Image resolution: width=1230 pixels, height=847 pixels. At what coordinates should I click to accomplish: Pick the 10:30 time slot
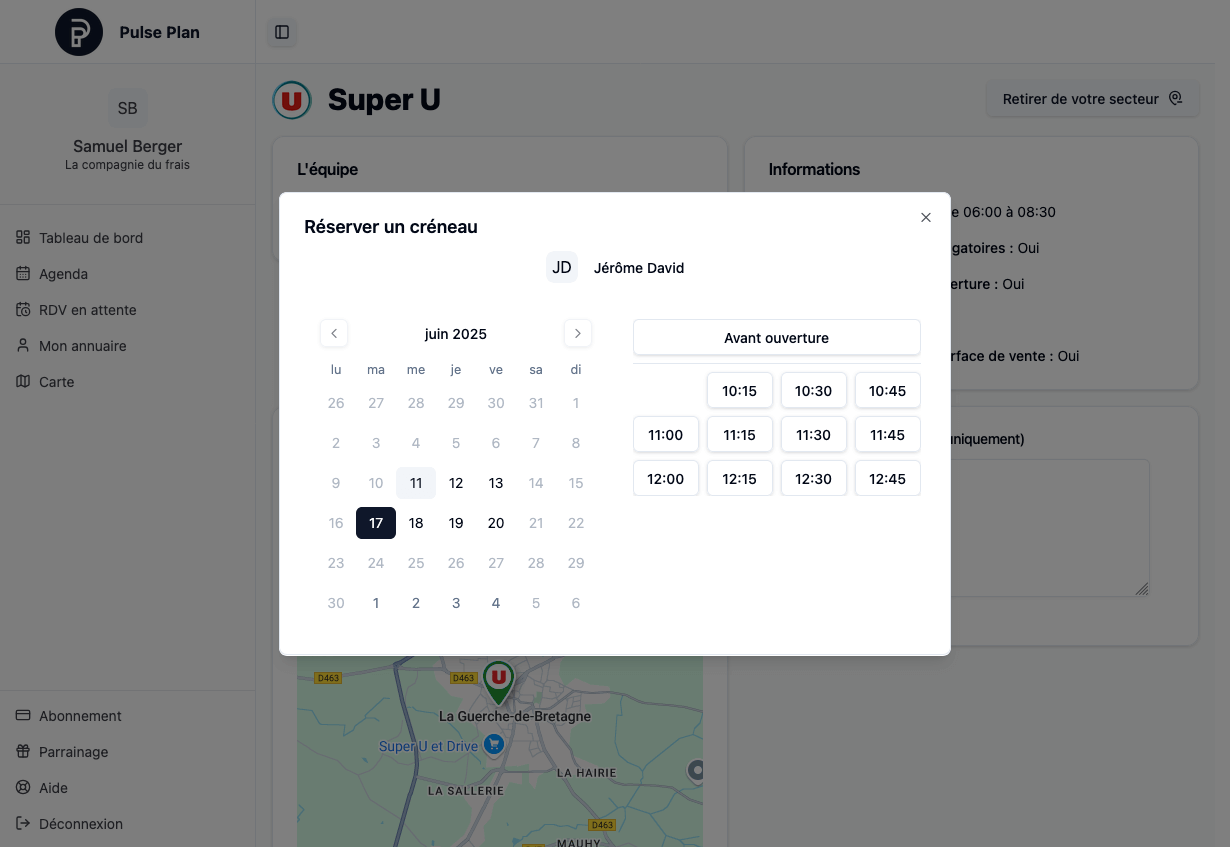pyautogui.click(x=814, y=391)
